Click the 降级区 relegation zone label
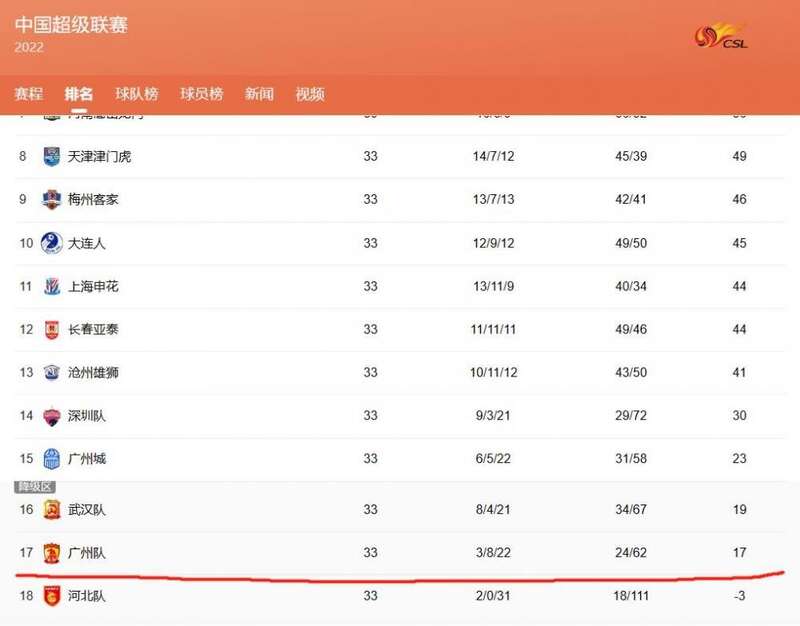This screenshot has width=800, height=626. click(35, 487)
